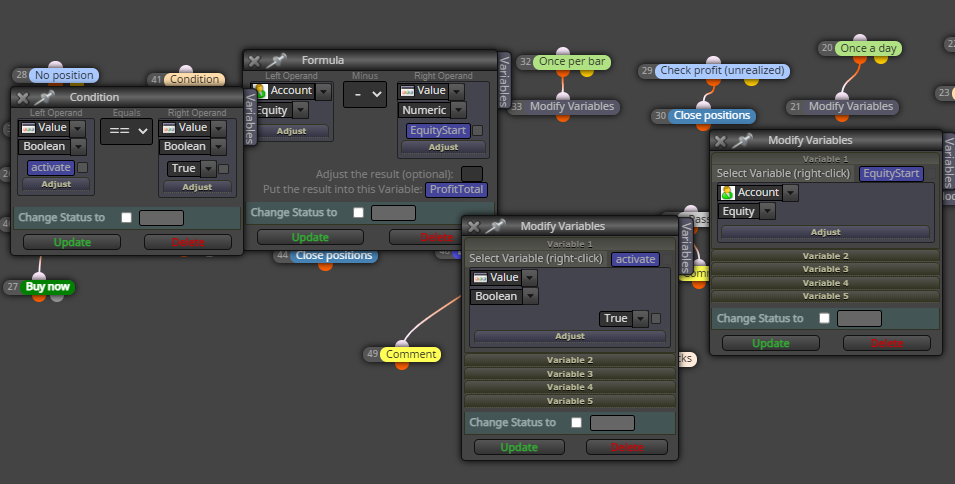Click Update in activate Modify Variables panel
The width and height of the screenshot is (955, 484).
point(519,447)
